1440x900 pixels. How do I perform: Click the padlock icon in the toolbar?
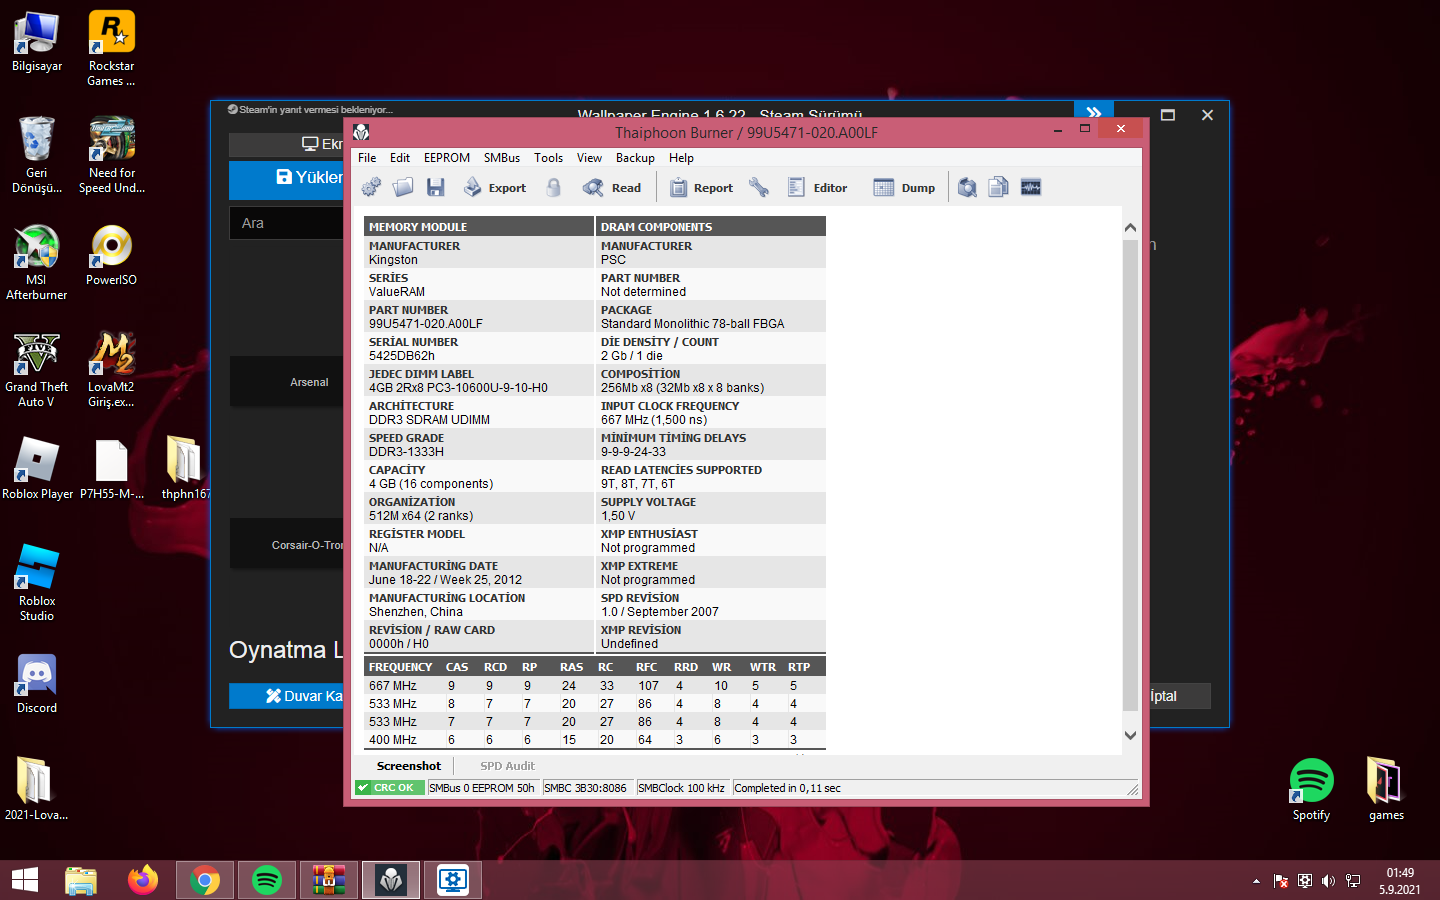[x=553, y=187]
